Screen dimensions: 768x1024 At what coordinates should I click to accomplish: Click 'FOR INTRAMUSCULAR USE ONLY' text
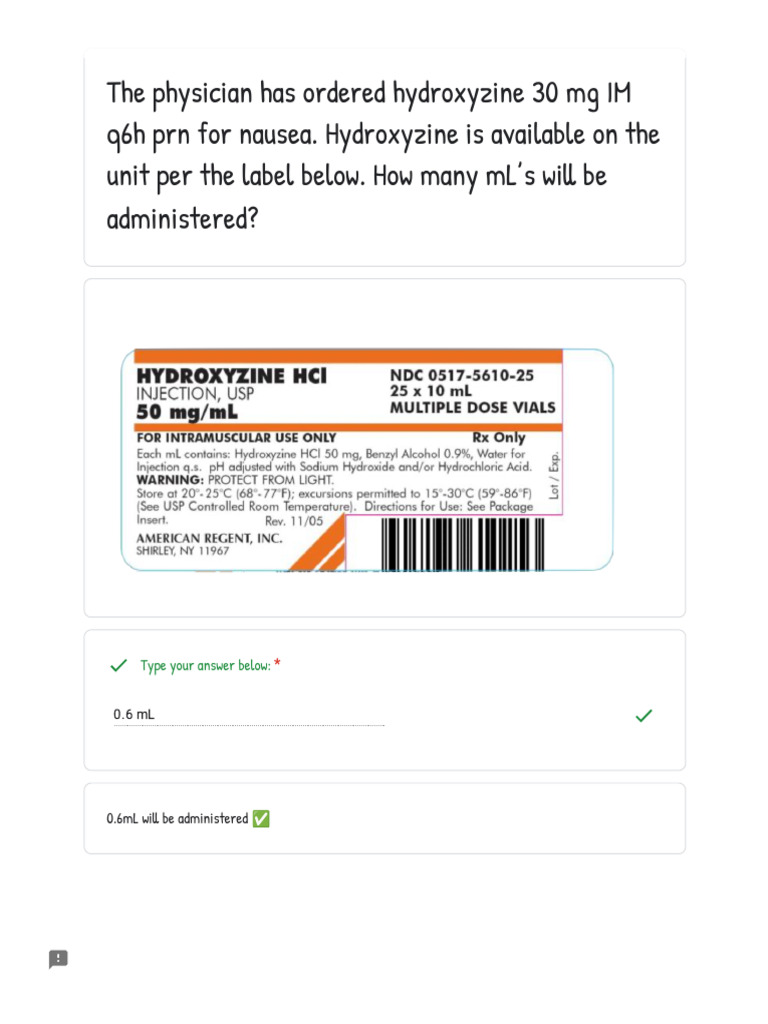(236, 438)
